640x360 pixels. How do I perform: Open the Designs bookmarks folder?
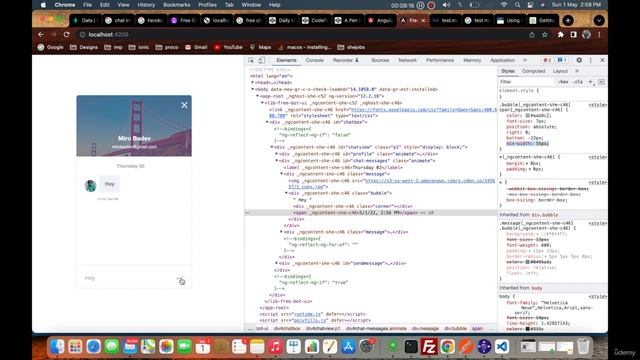pos(84,47)
